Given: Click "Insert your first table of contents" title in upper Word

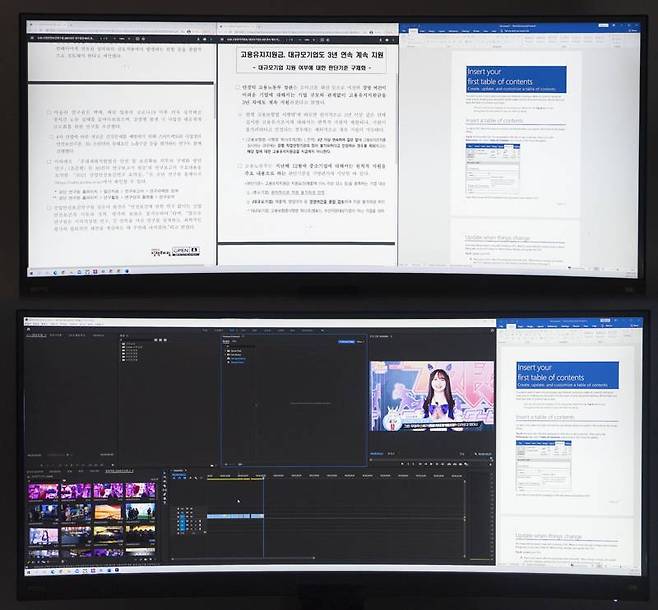Looking at the screenshot, I should (x=500, y=76).
